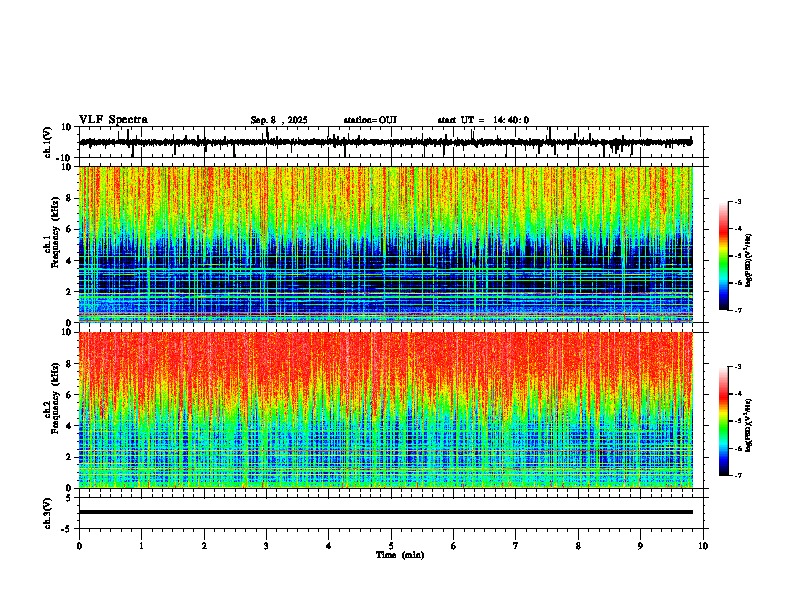The height and width of the screenshot is (612, 792).
Task: Click the 'start UT = 14:40:0' label
Action: (483, 120)
